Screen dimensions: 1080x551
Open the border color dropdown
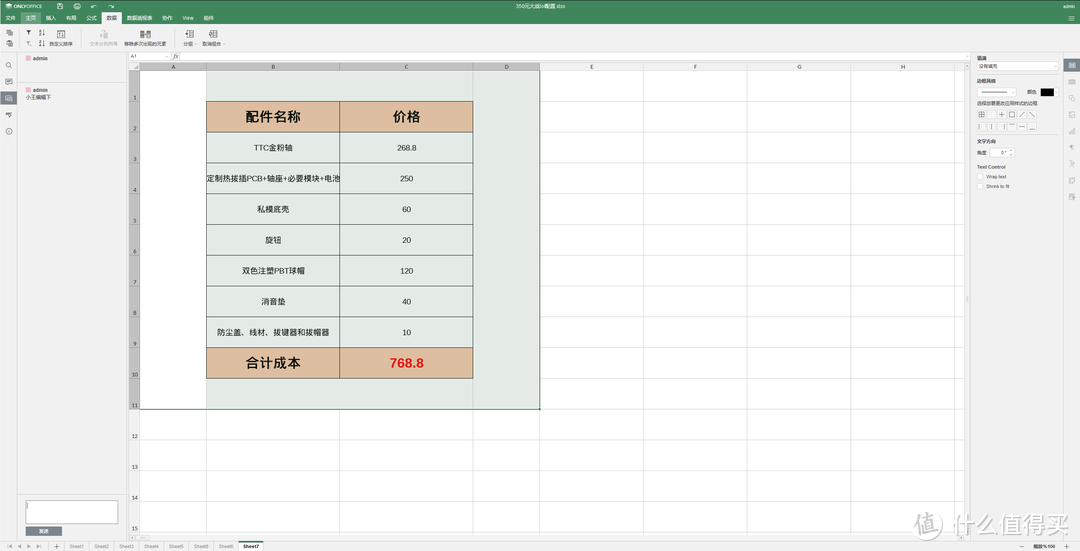coord(1048,92)
